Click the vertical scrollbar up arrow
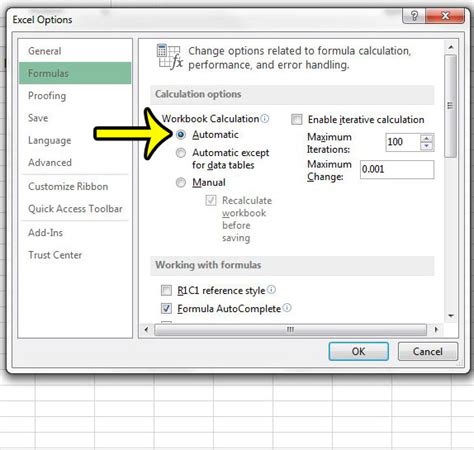Image resolution: width=474 pixels, height=450 pixels. pyautogui.click(x=451, y=47)
